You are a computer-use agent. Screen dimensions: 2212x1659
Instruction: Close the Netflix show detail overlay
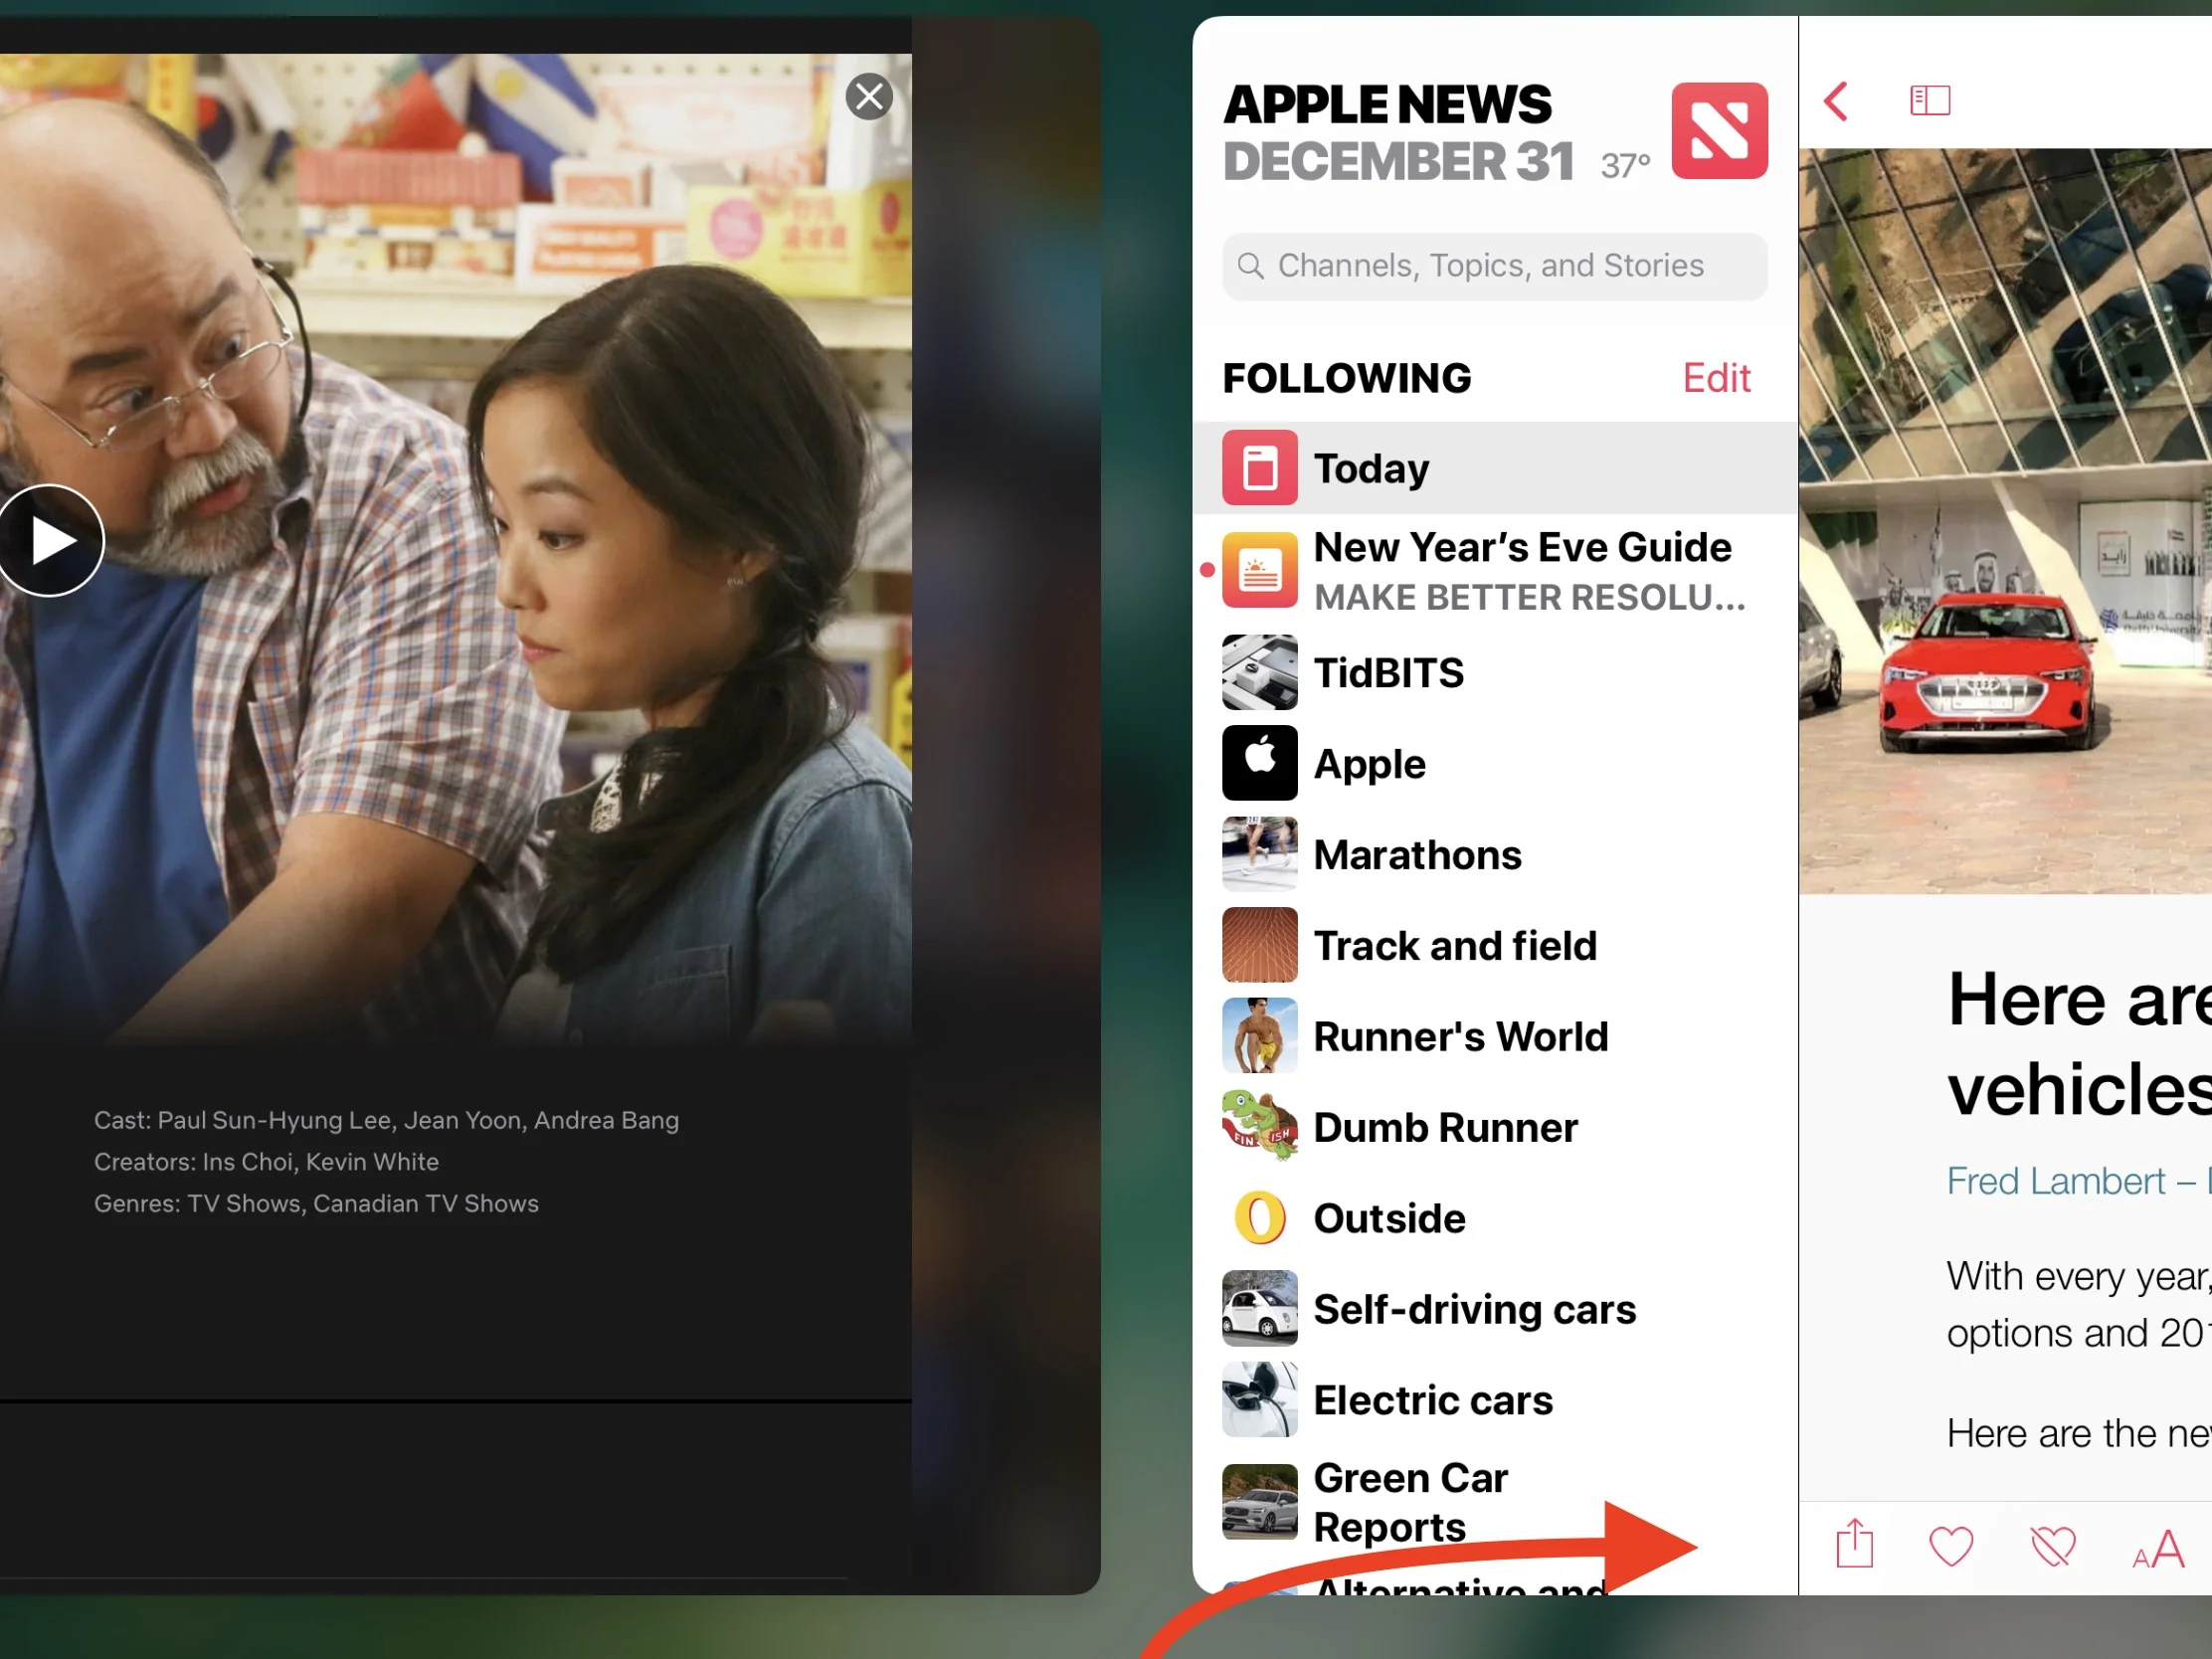coord(869,97)
